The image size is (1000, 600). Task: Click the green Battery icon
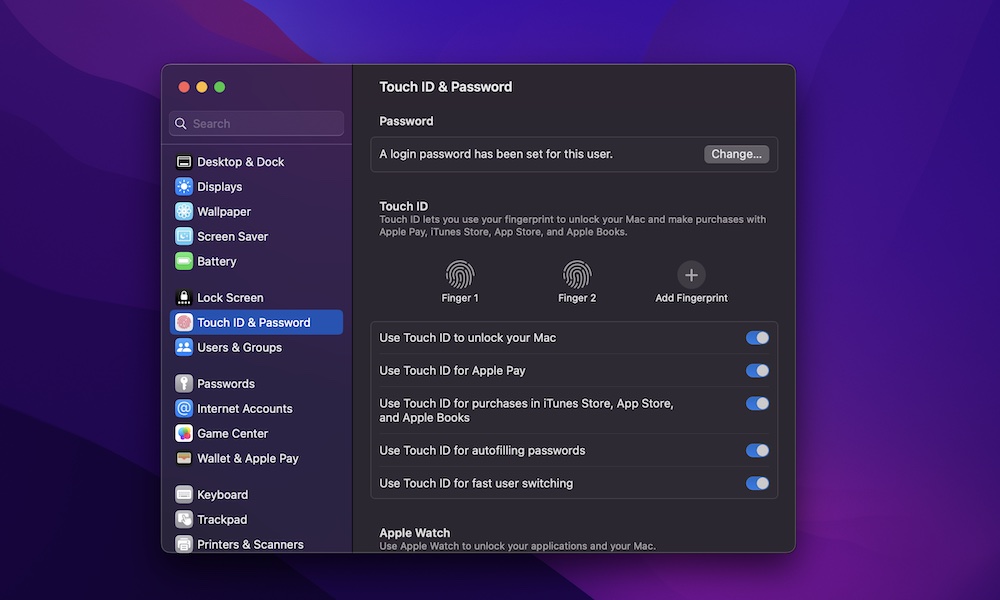(x=184, y=261)
